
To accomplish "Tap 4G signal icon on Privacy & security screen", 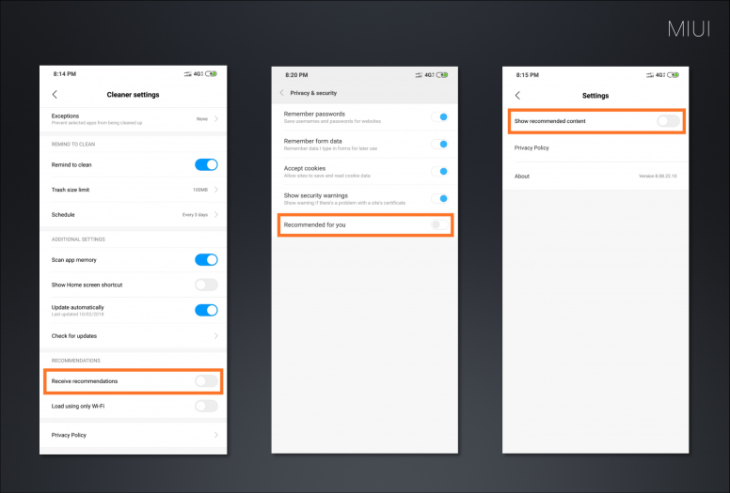I will click(x=428, y=74).
